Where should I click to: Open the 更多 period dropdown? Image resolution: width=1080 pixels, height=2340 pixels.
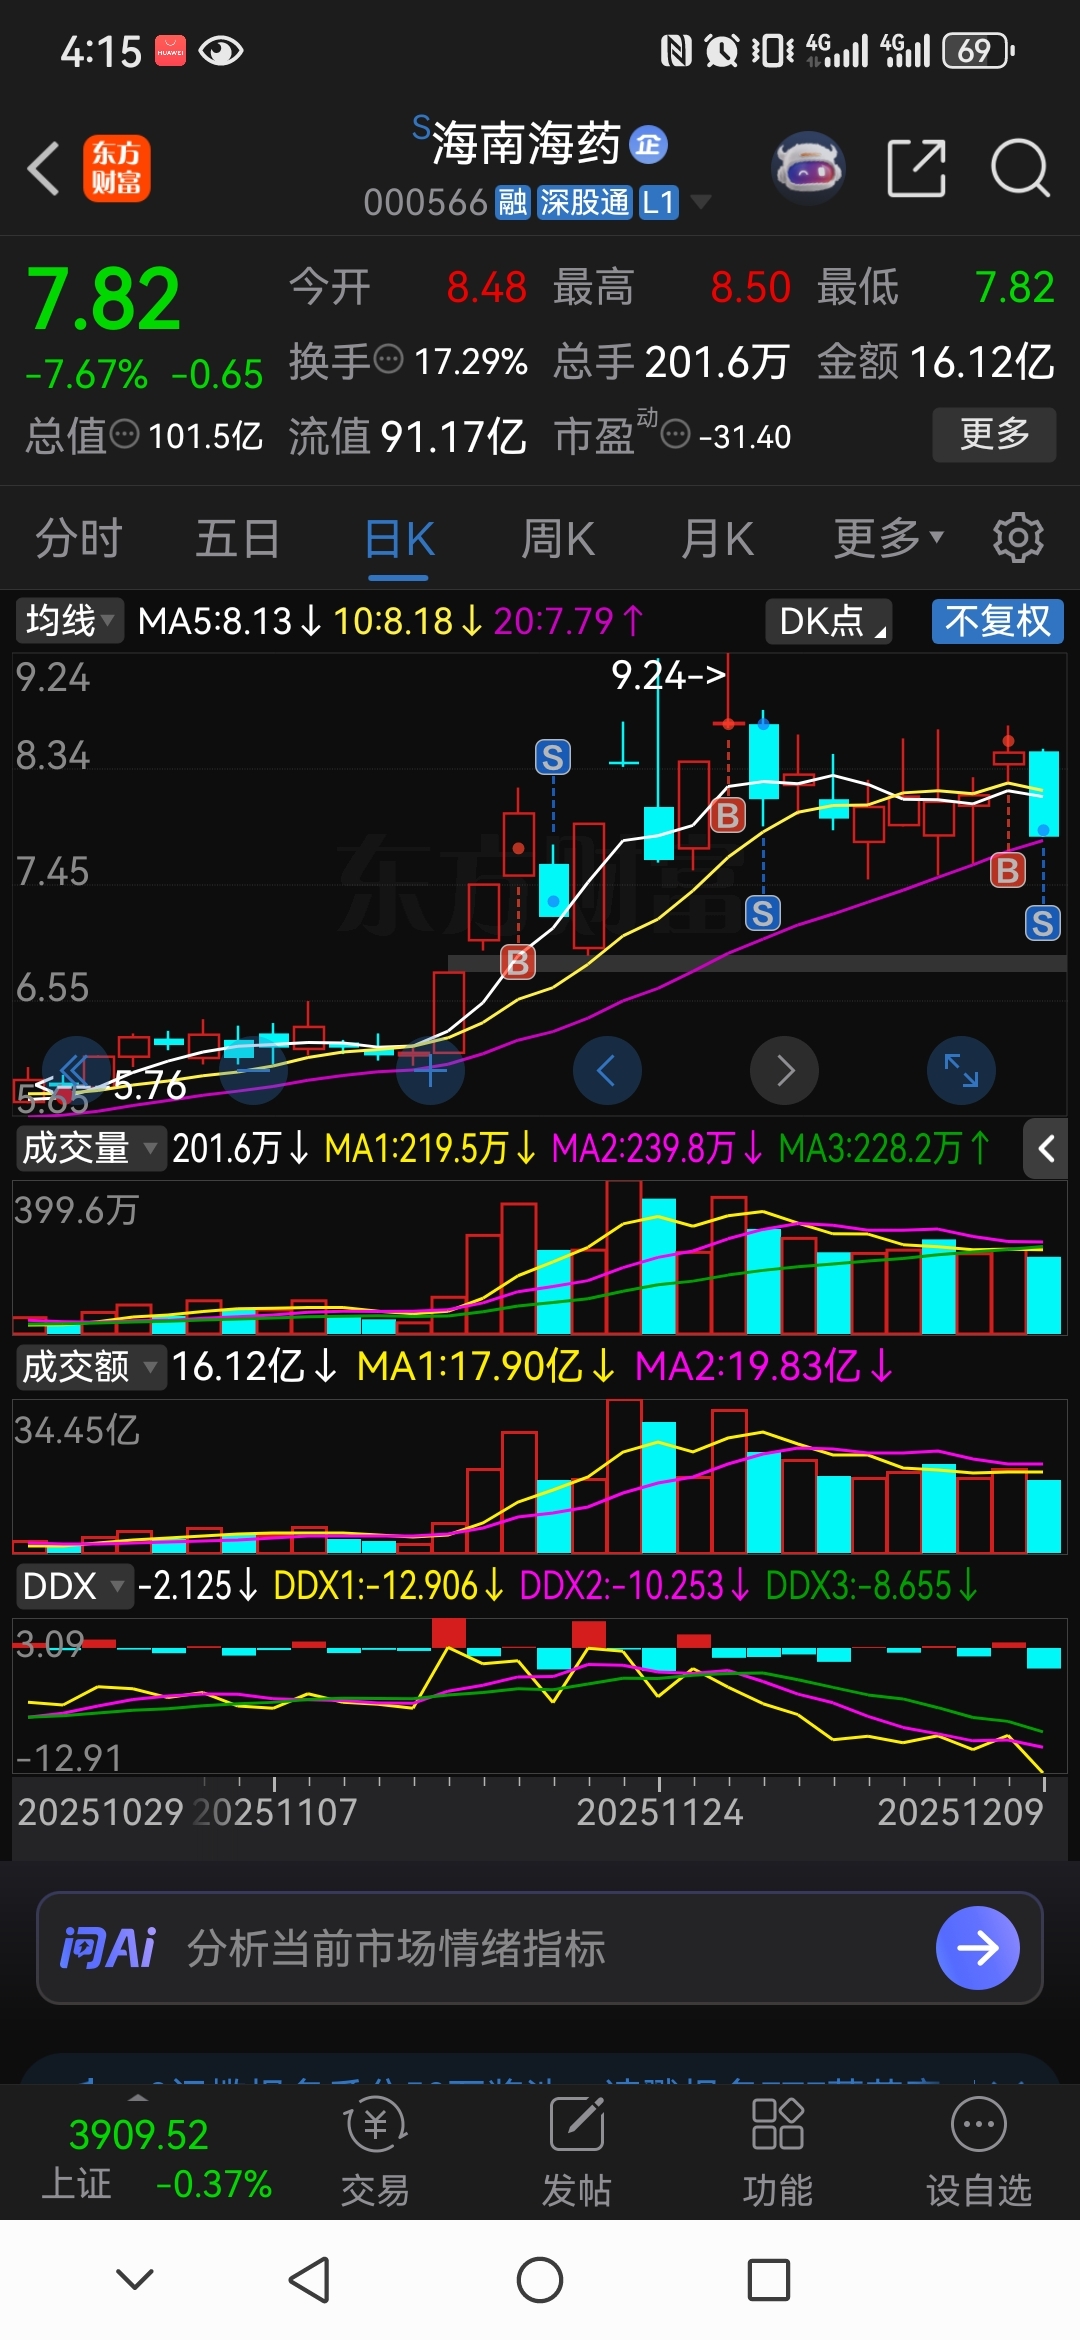[x=889, y=539]
